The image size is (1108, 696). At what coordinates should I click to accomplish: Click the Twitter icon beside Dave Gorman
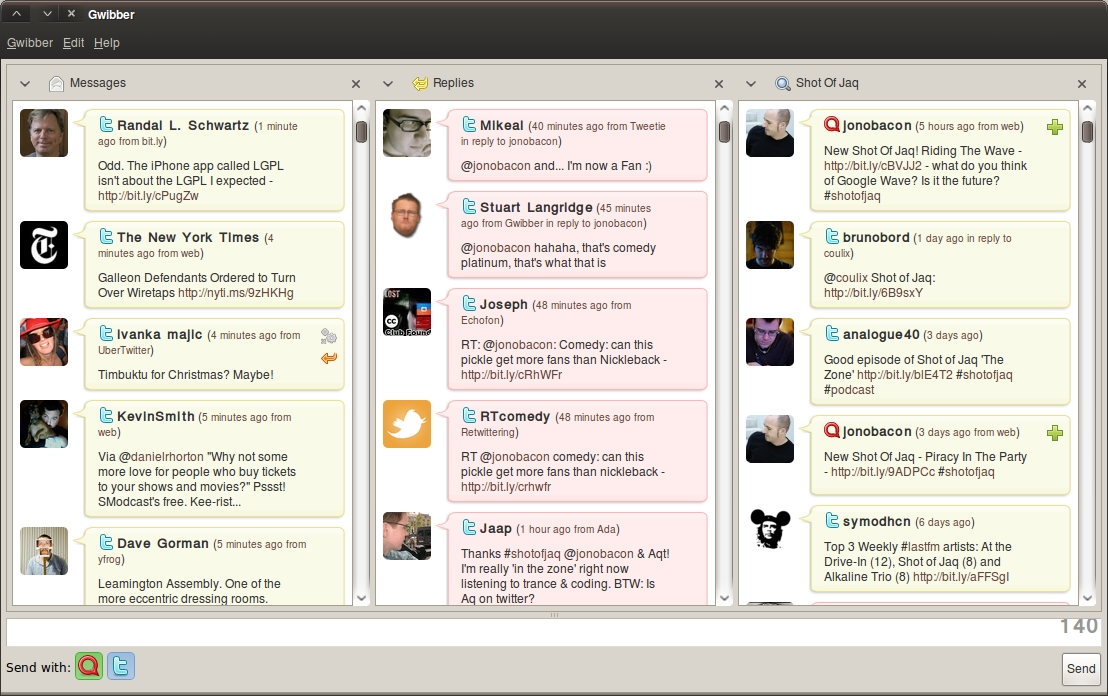click(106, 542)
